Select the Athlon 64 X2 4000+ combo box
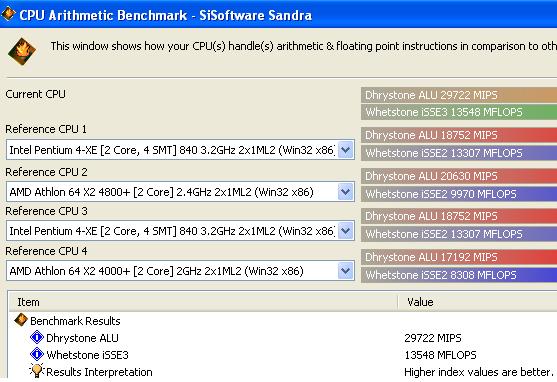Viewport: 557px width, 382px height. click(180, 271)
